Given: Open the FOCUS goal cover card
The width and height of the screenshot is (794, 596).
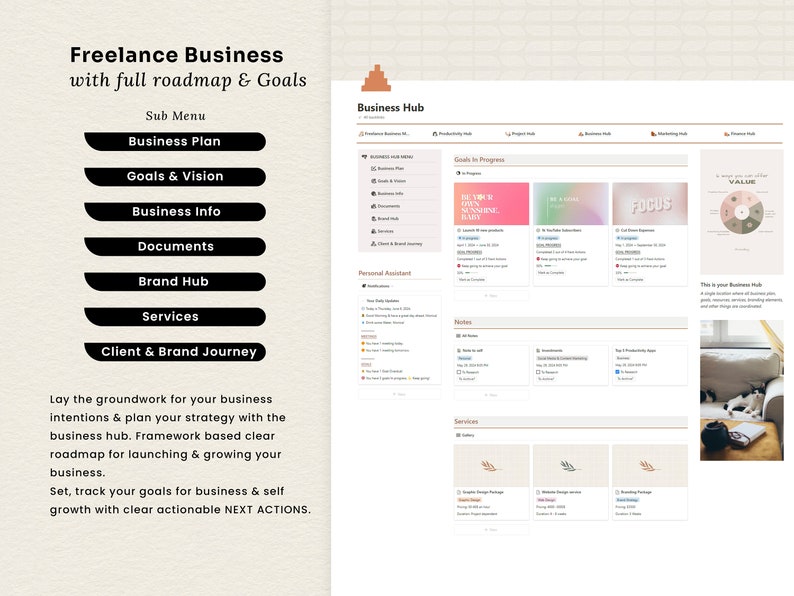Looking at the screenshot, I should pyautogui.click(x=650, y=204).
